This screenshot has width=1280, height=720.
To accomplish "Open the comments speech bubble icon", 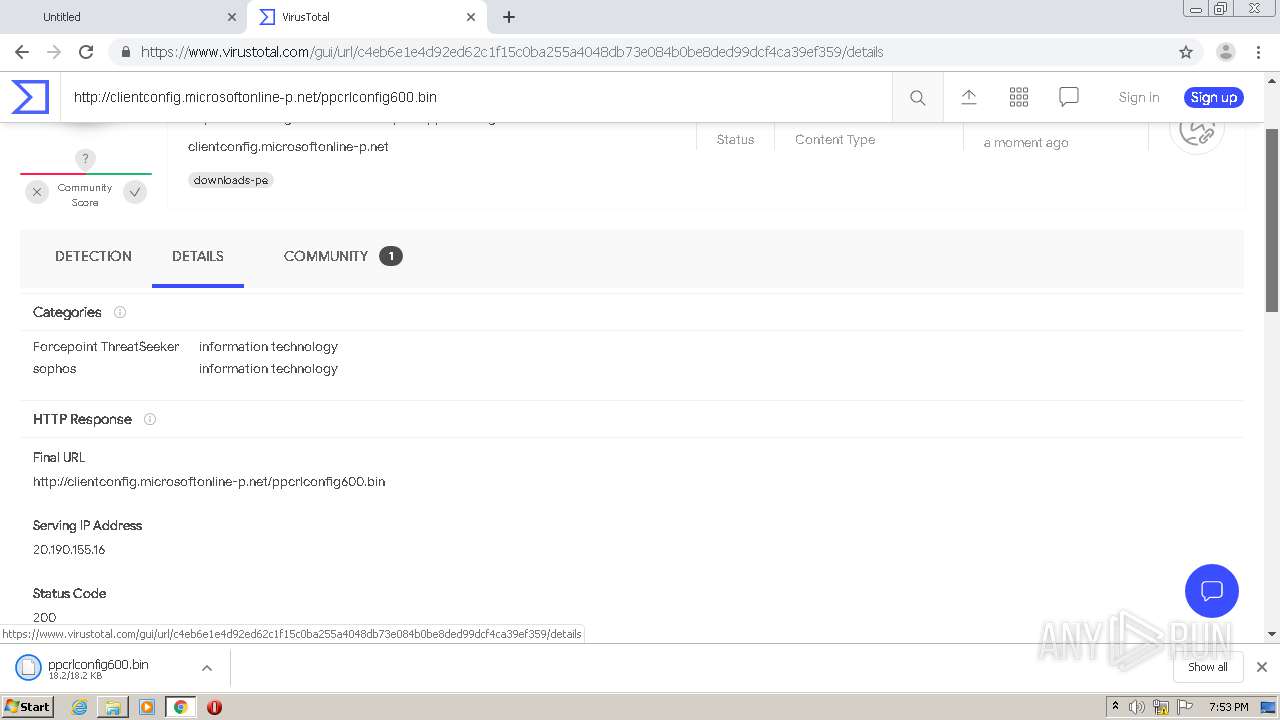I will click(1069, 97).
